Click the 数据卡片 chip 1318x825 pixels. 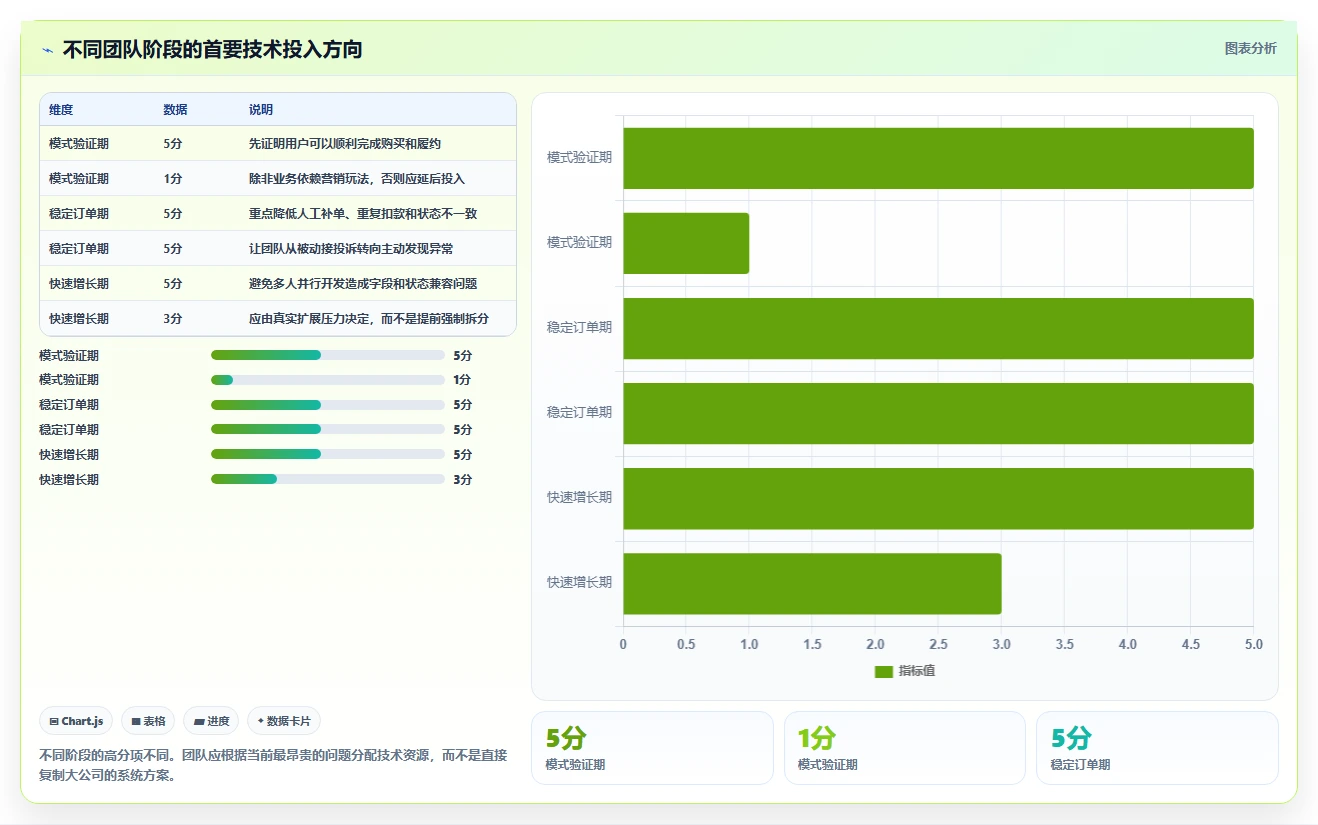[284, 721]
